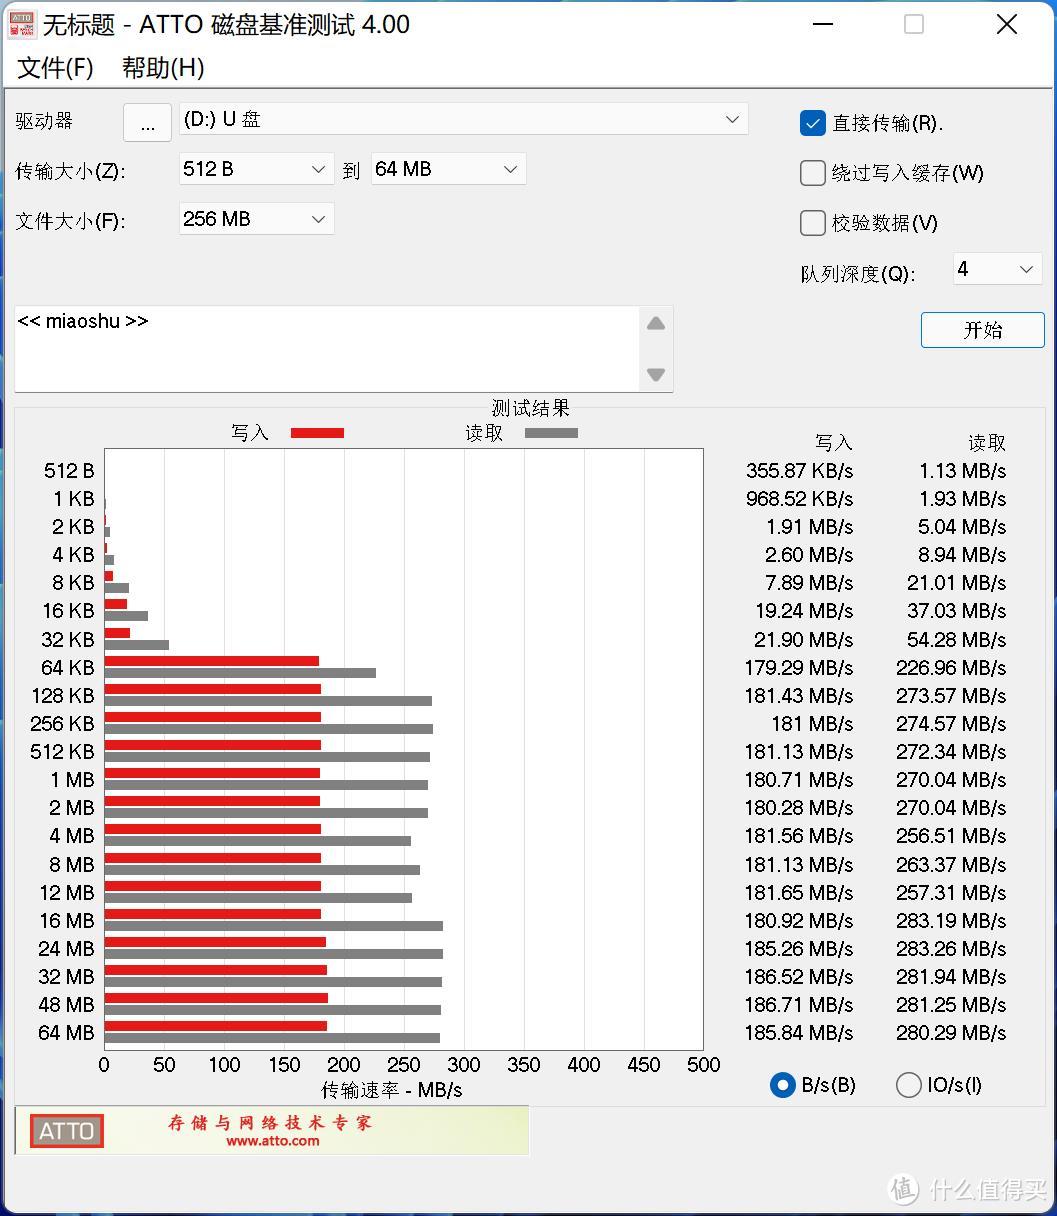Click the 开始 start button
The width and height of the screenshot is (1057, 1216).
coord(982,330)
